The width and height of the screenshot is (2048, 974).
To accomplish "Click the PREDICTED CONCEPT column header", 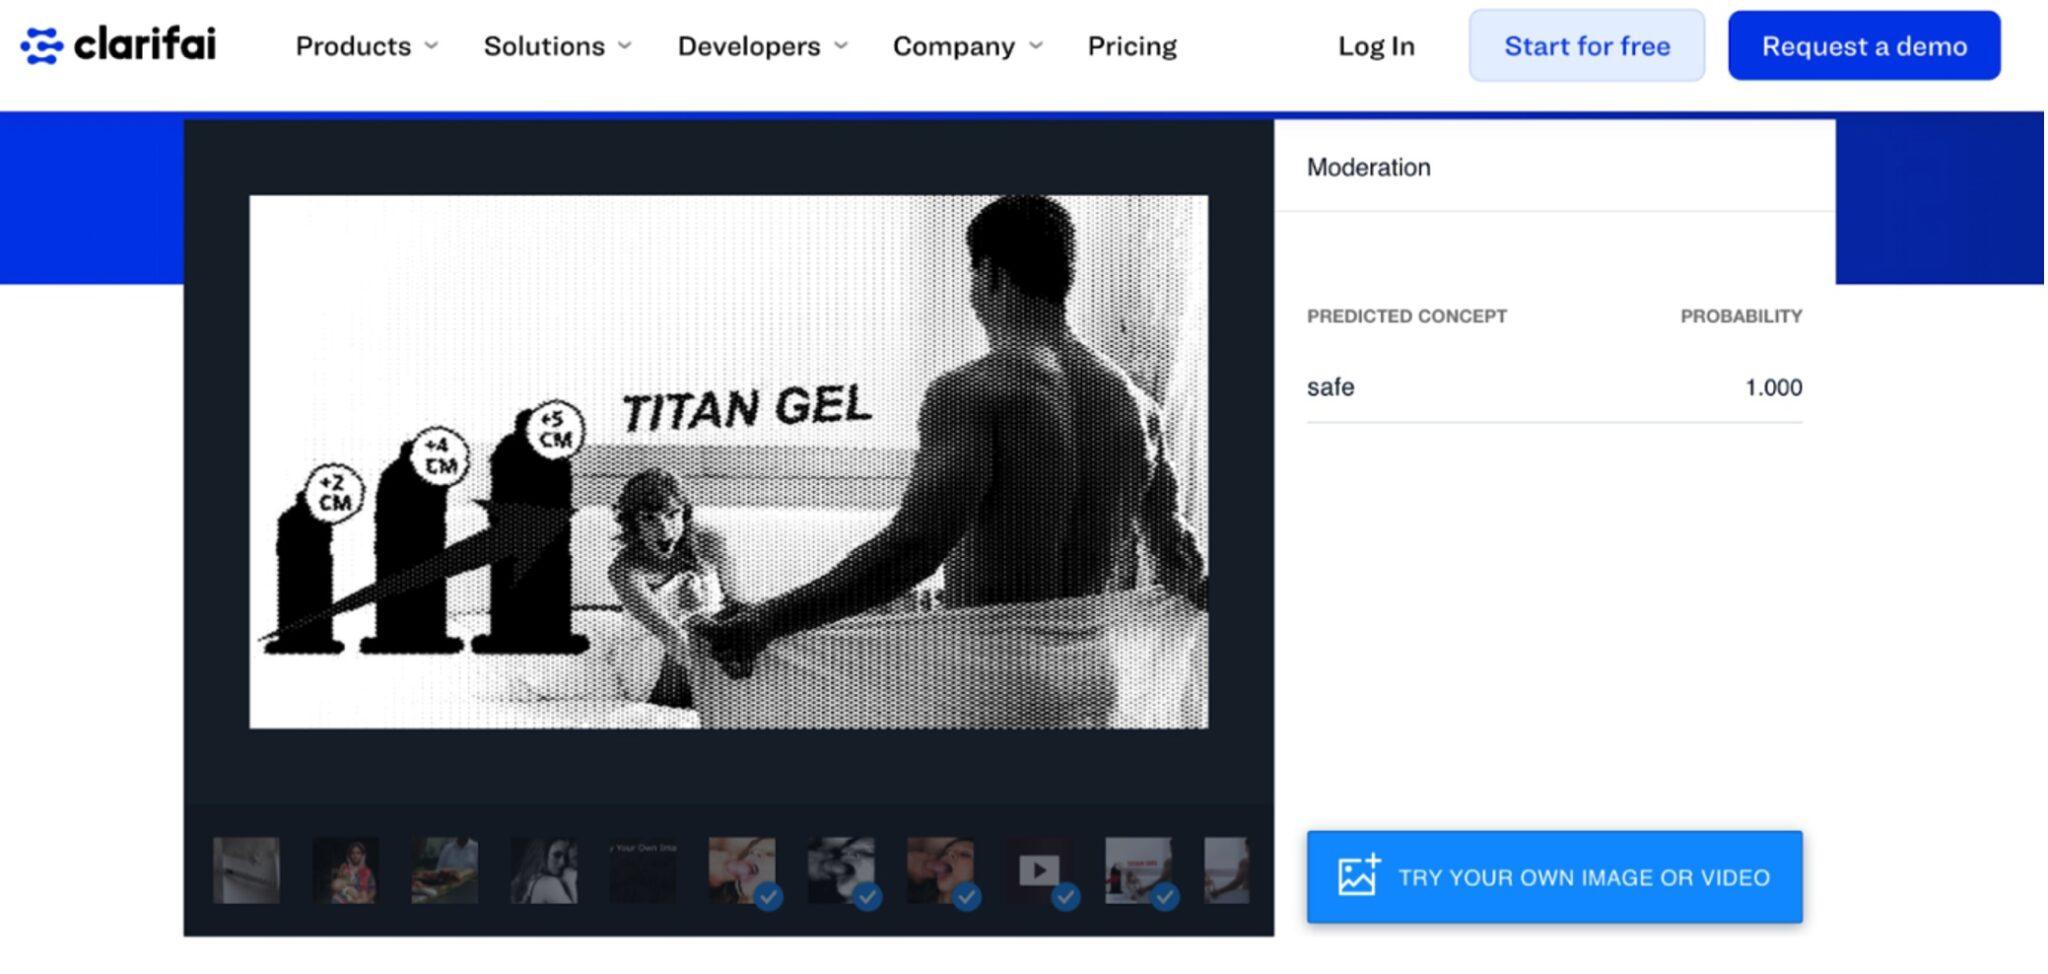I will coord(1406,316).
